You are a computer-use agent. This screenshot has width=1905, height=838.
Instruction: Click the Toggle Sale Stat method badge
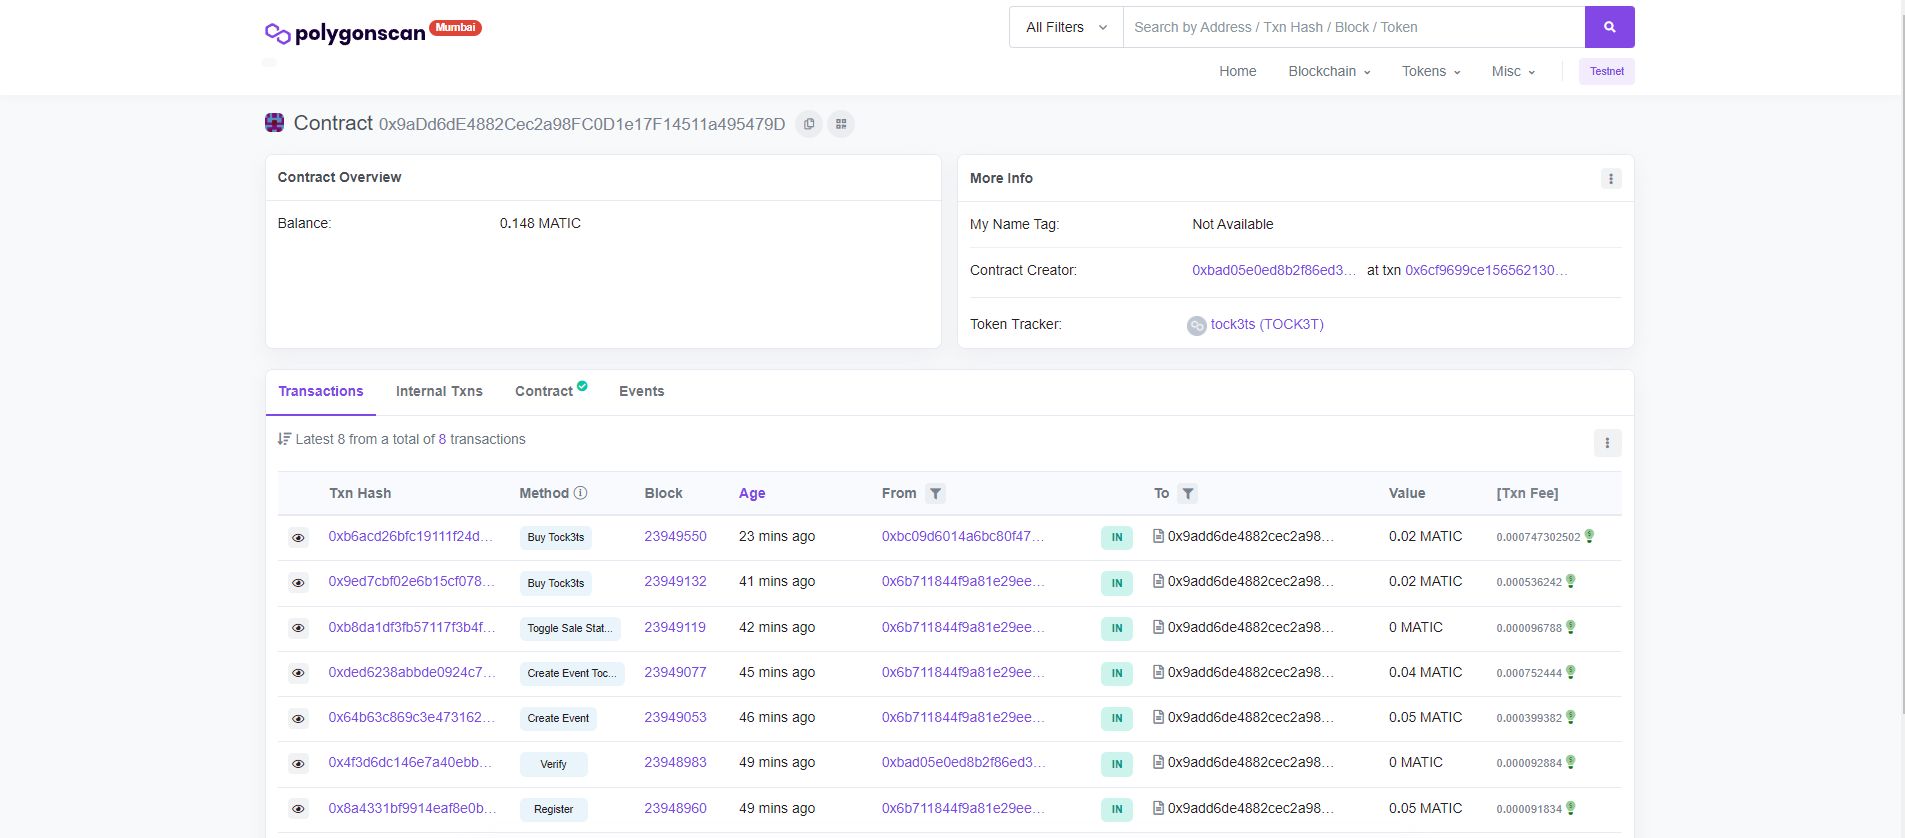coord(570,628)
